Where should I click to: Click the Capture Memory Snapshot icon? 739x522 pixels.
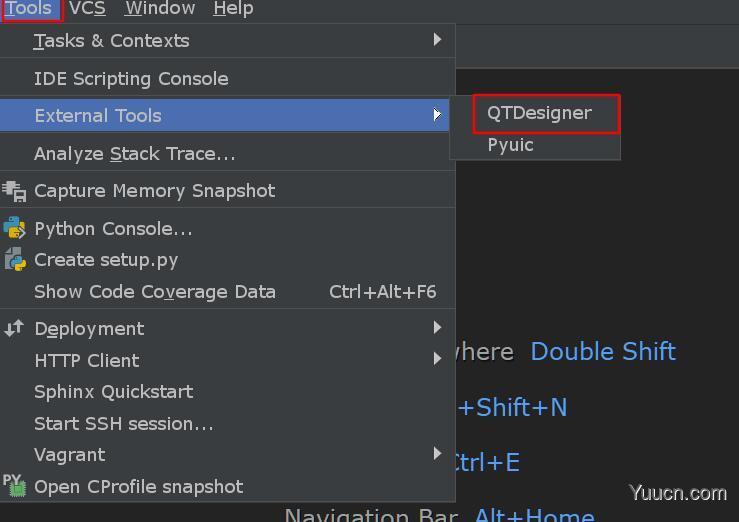click(x=14, y=191)
